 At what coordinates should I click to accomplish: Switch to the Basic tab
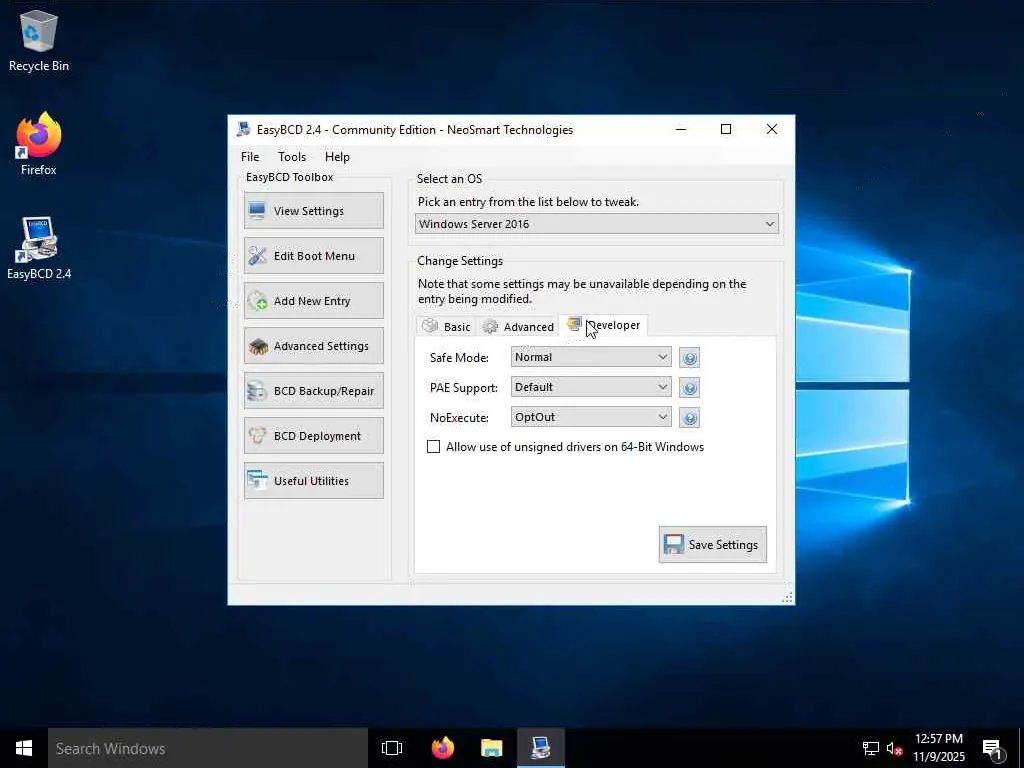click(447, 327)
